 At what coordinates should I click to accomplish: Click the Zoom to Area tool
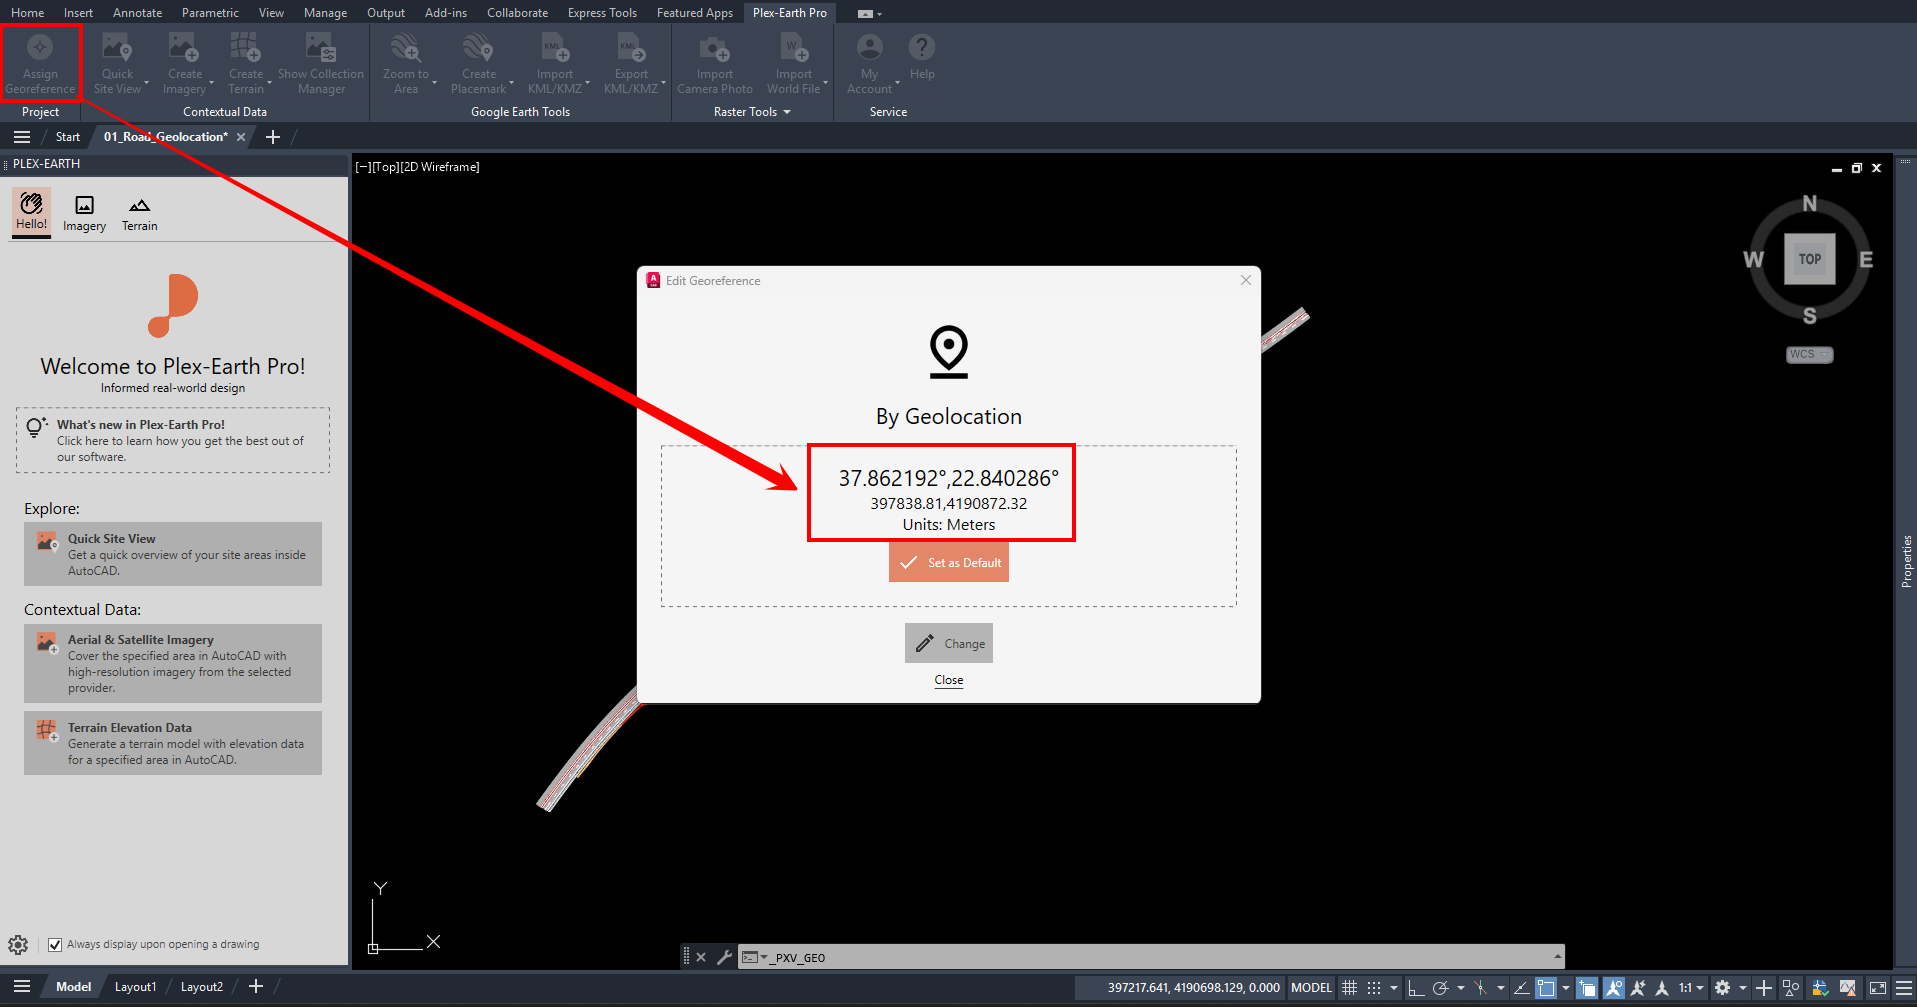[x=405, y=64]
